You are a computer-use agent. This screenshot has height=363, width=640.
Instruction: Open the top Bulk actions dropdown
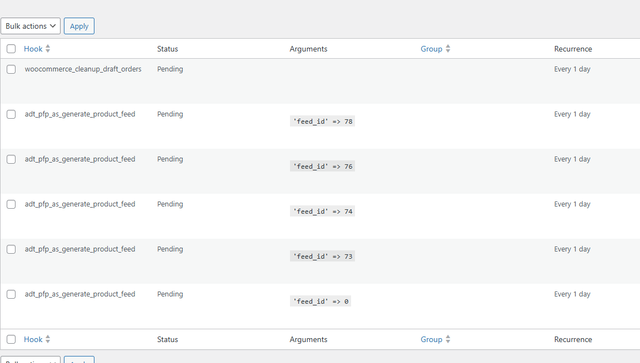coord(31,26)
